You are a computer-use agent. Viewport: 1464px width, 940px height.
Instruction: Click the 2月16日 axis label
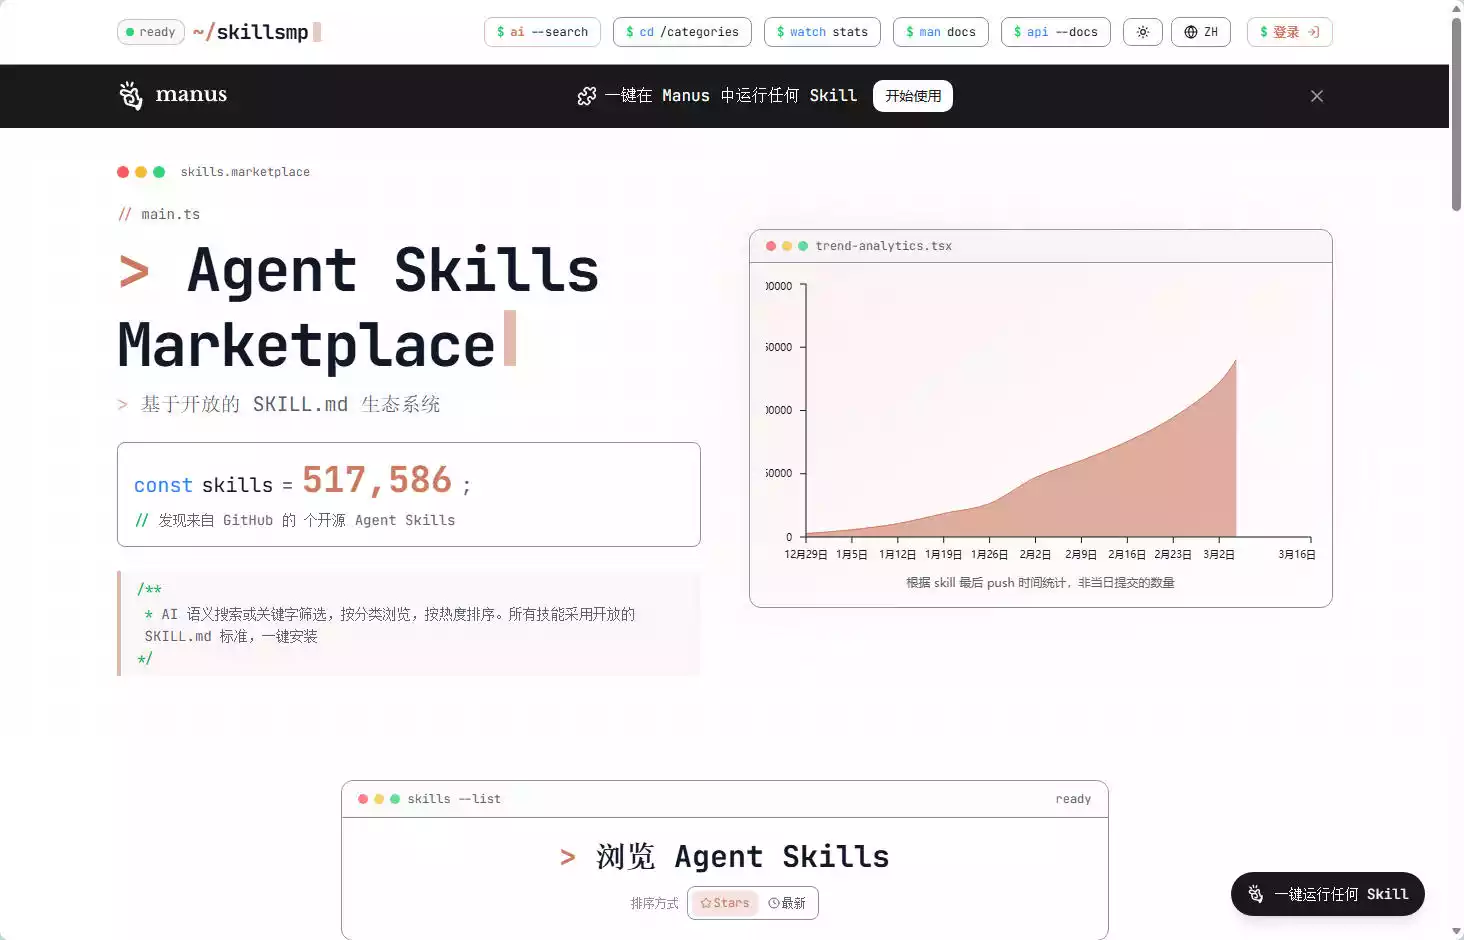pyautogui.click(x=1127, y=554)
